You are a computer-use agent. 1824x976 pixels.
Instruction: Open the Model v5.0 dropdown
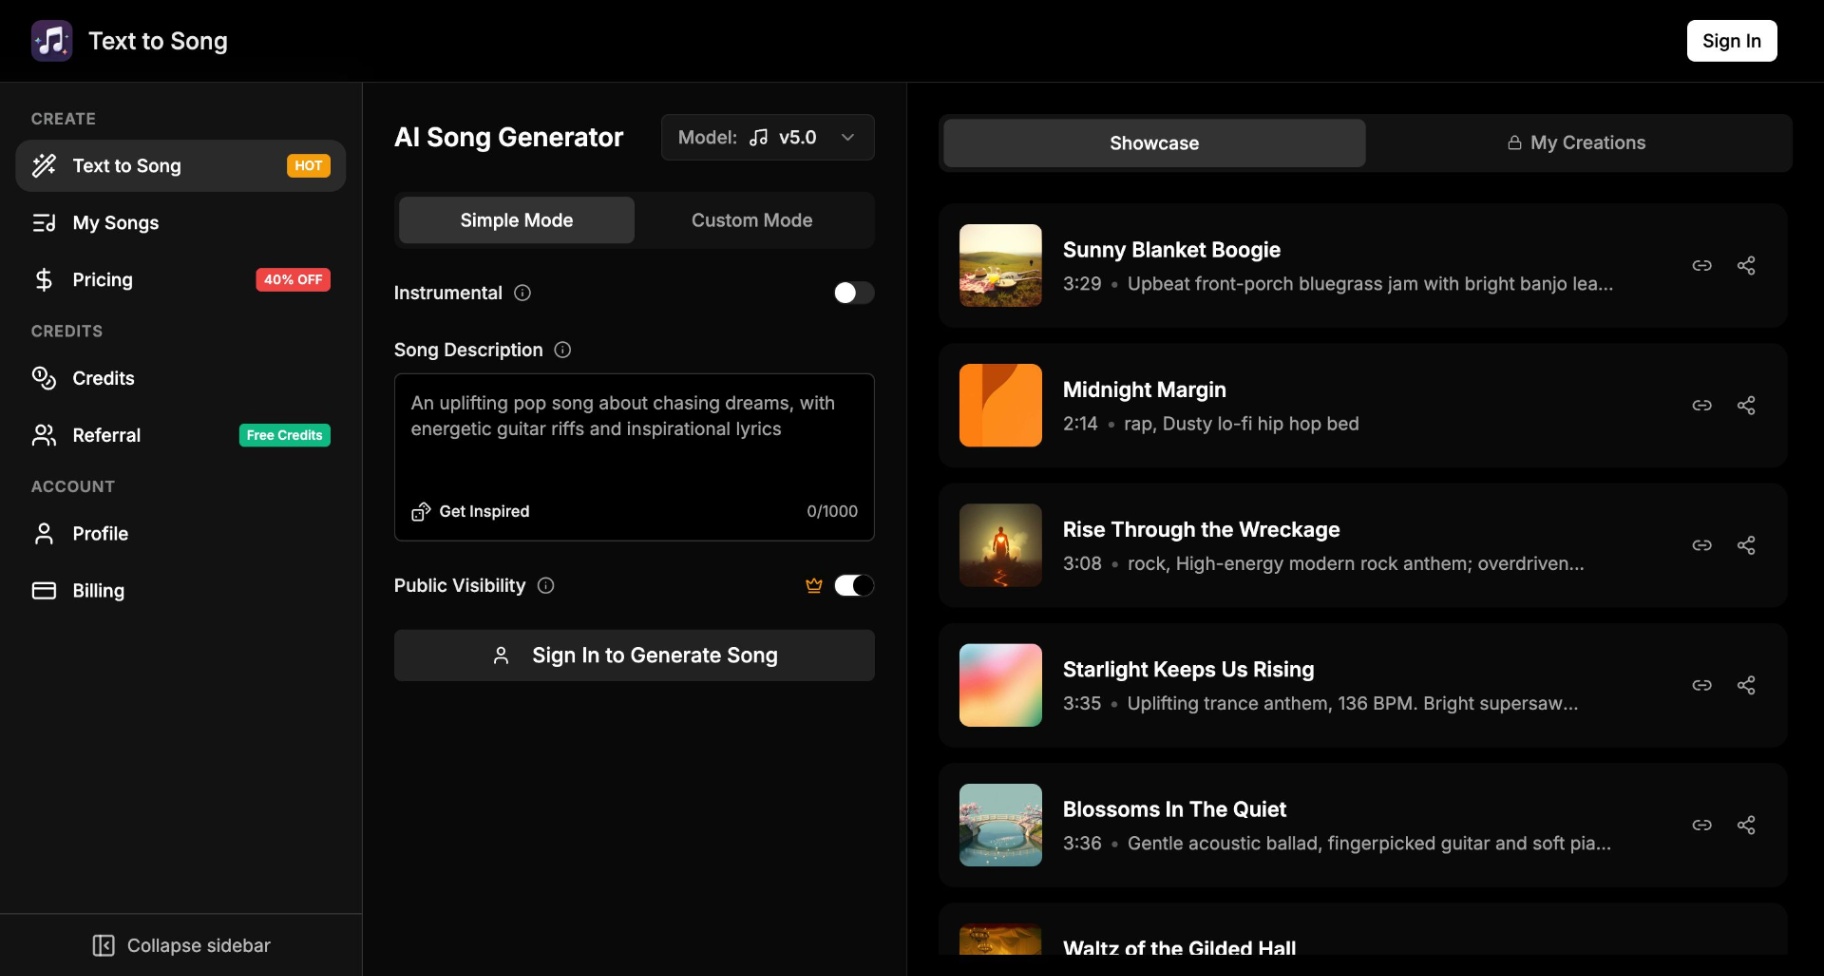(x=767, y=137)
